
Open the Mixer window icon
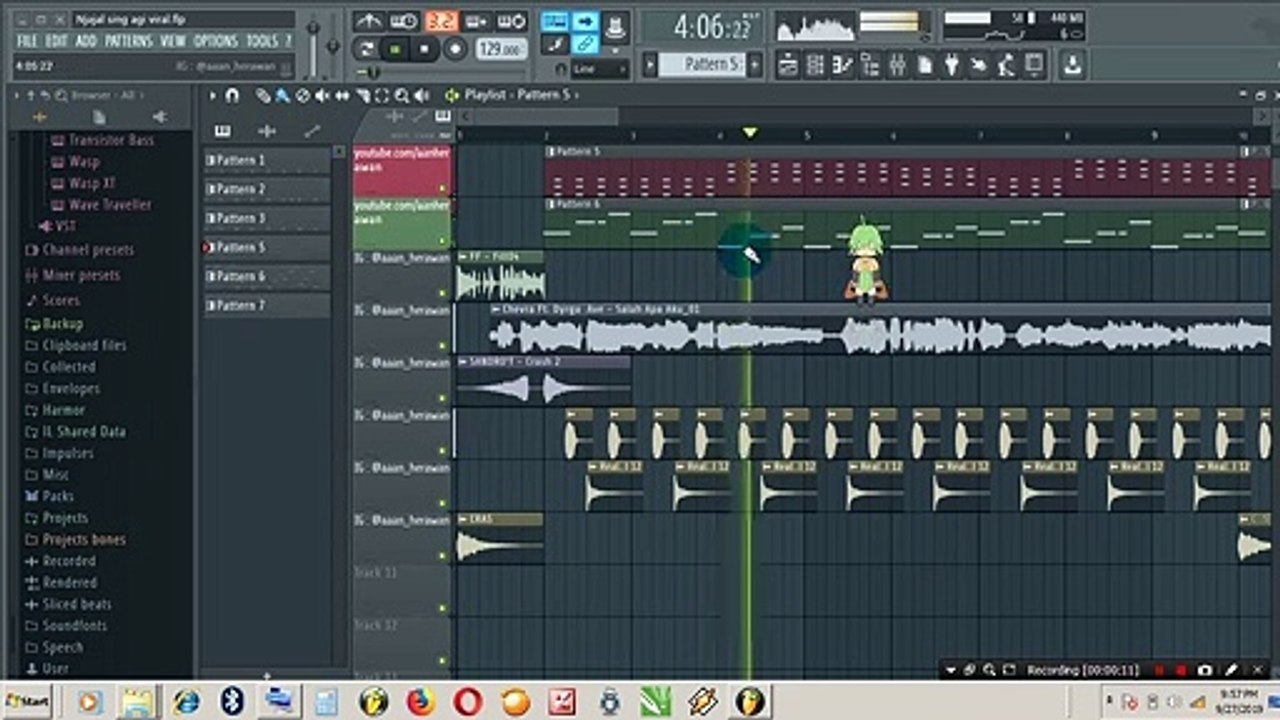(x=897, y=66)
